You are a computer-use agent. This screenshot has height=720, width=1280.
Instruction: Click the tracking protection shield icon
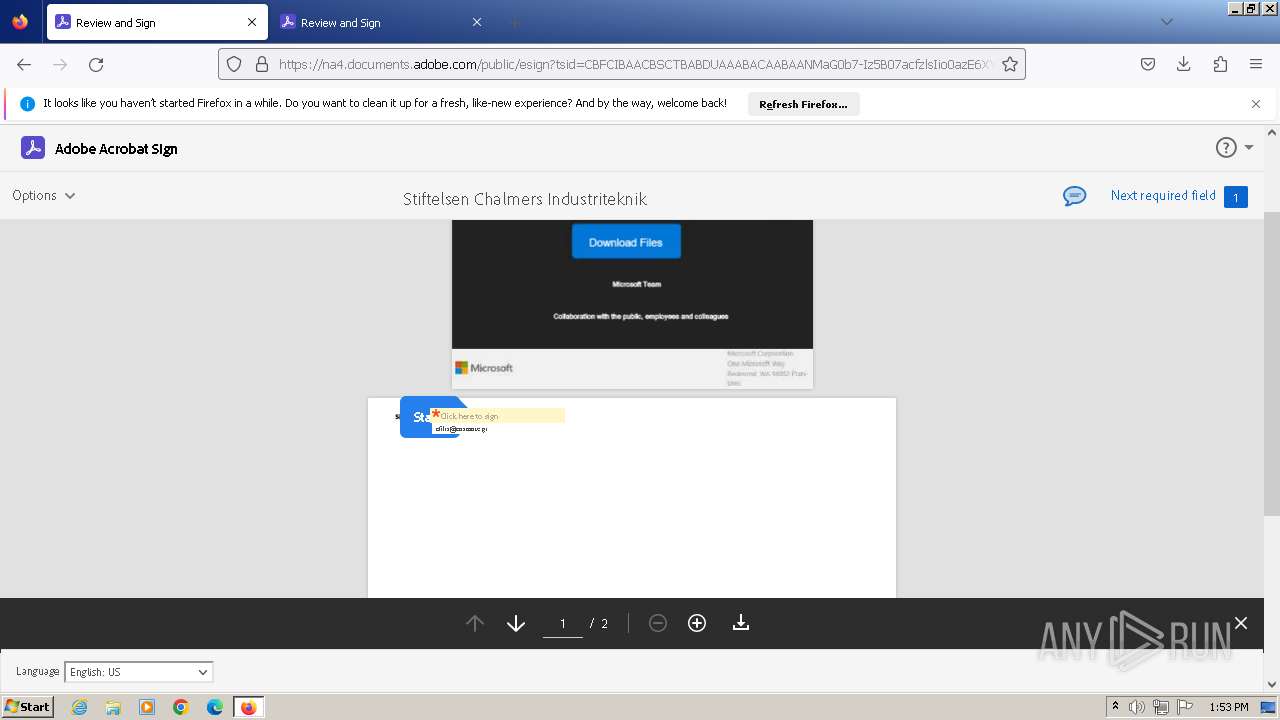(234, 64)
